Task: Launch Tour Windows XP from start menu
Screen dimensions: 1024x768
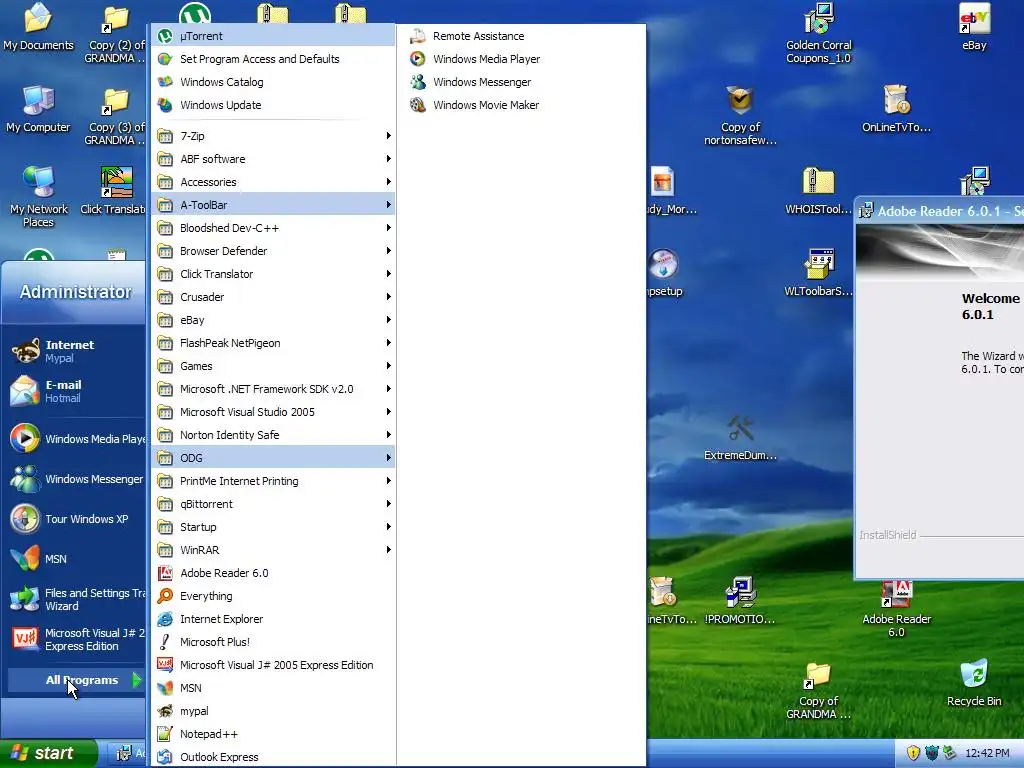Action: [75, 519]
